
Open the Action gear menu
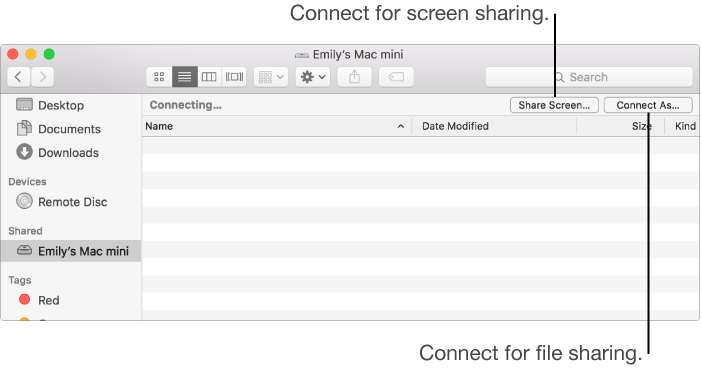(x=312, y=77)
